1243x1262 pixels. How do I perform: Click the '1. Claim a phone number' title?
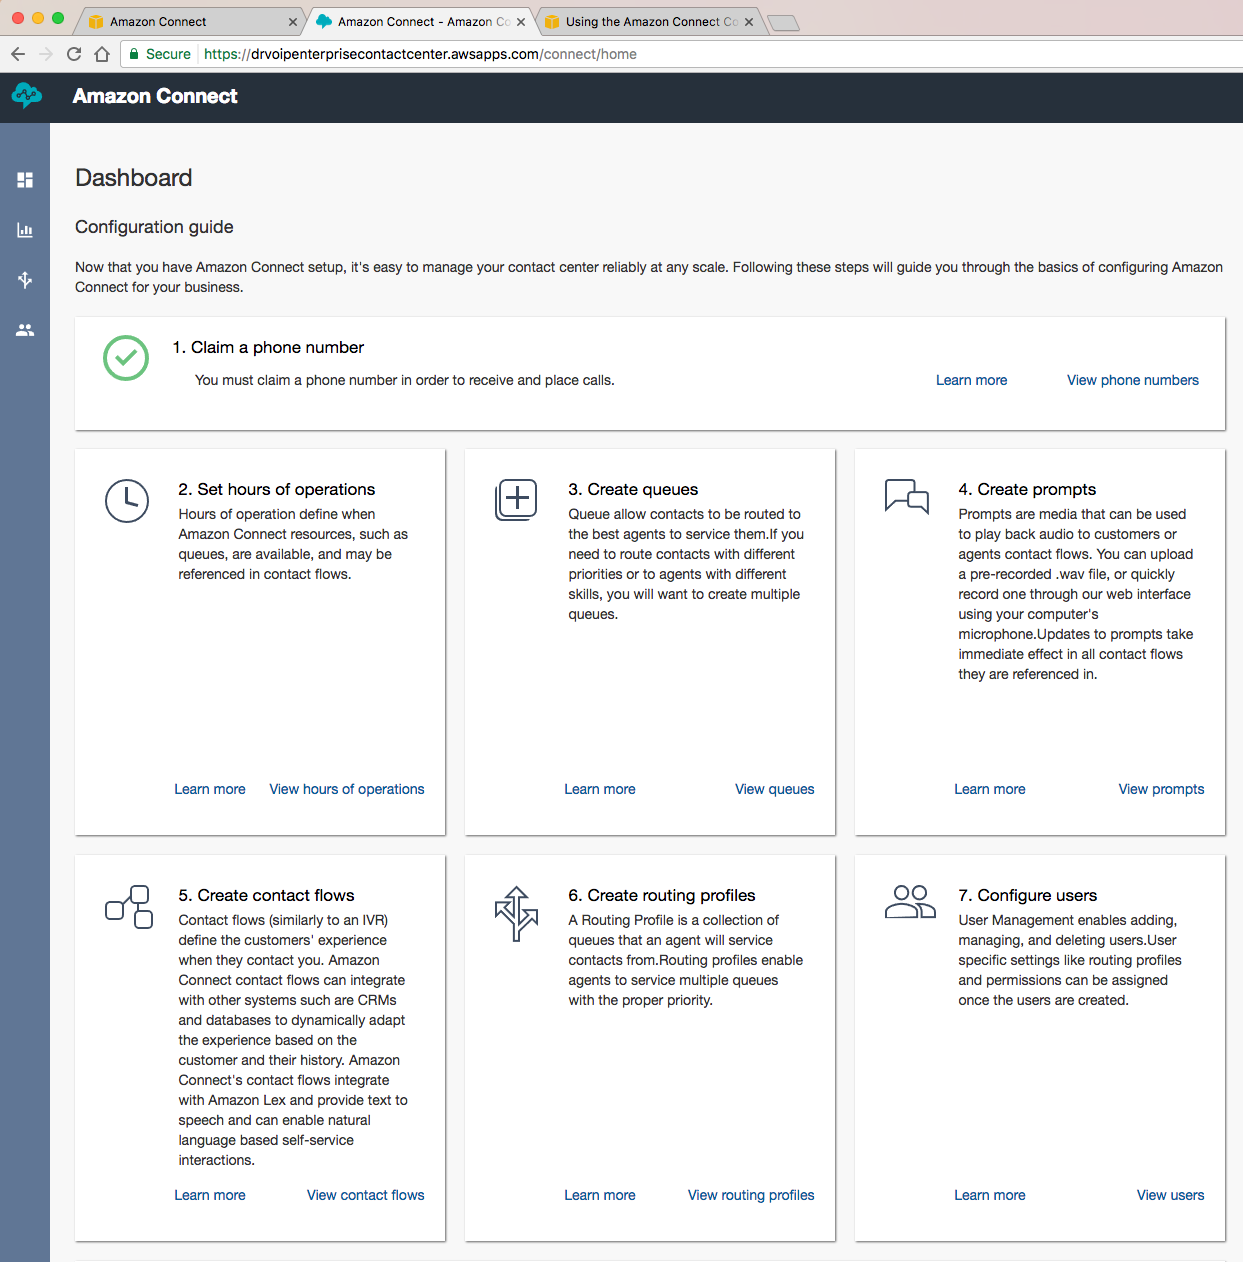coord(268,347)
